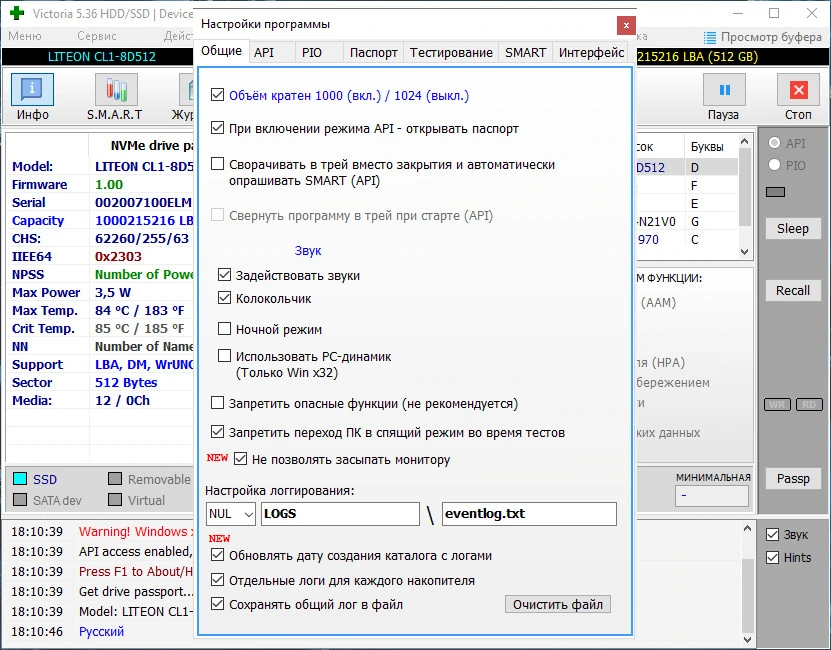Click the Press F1 to About log line

136,572
